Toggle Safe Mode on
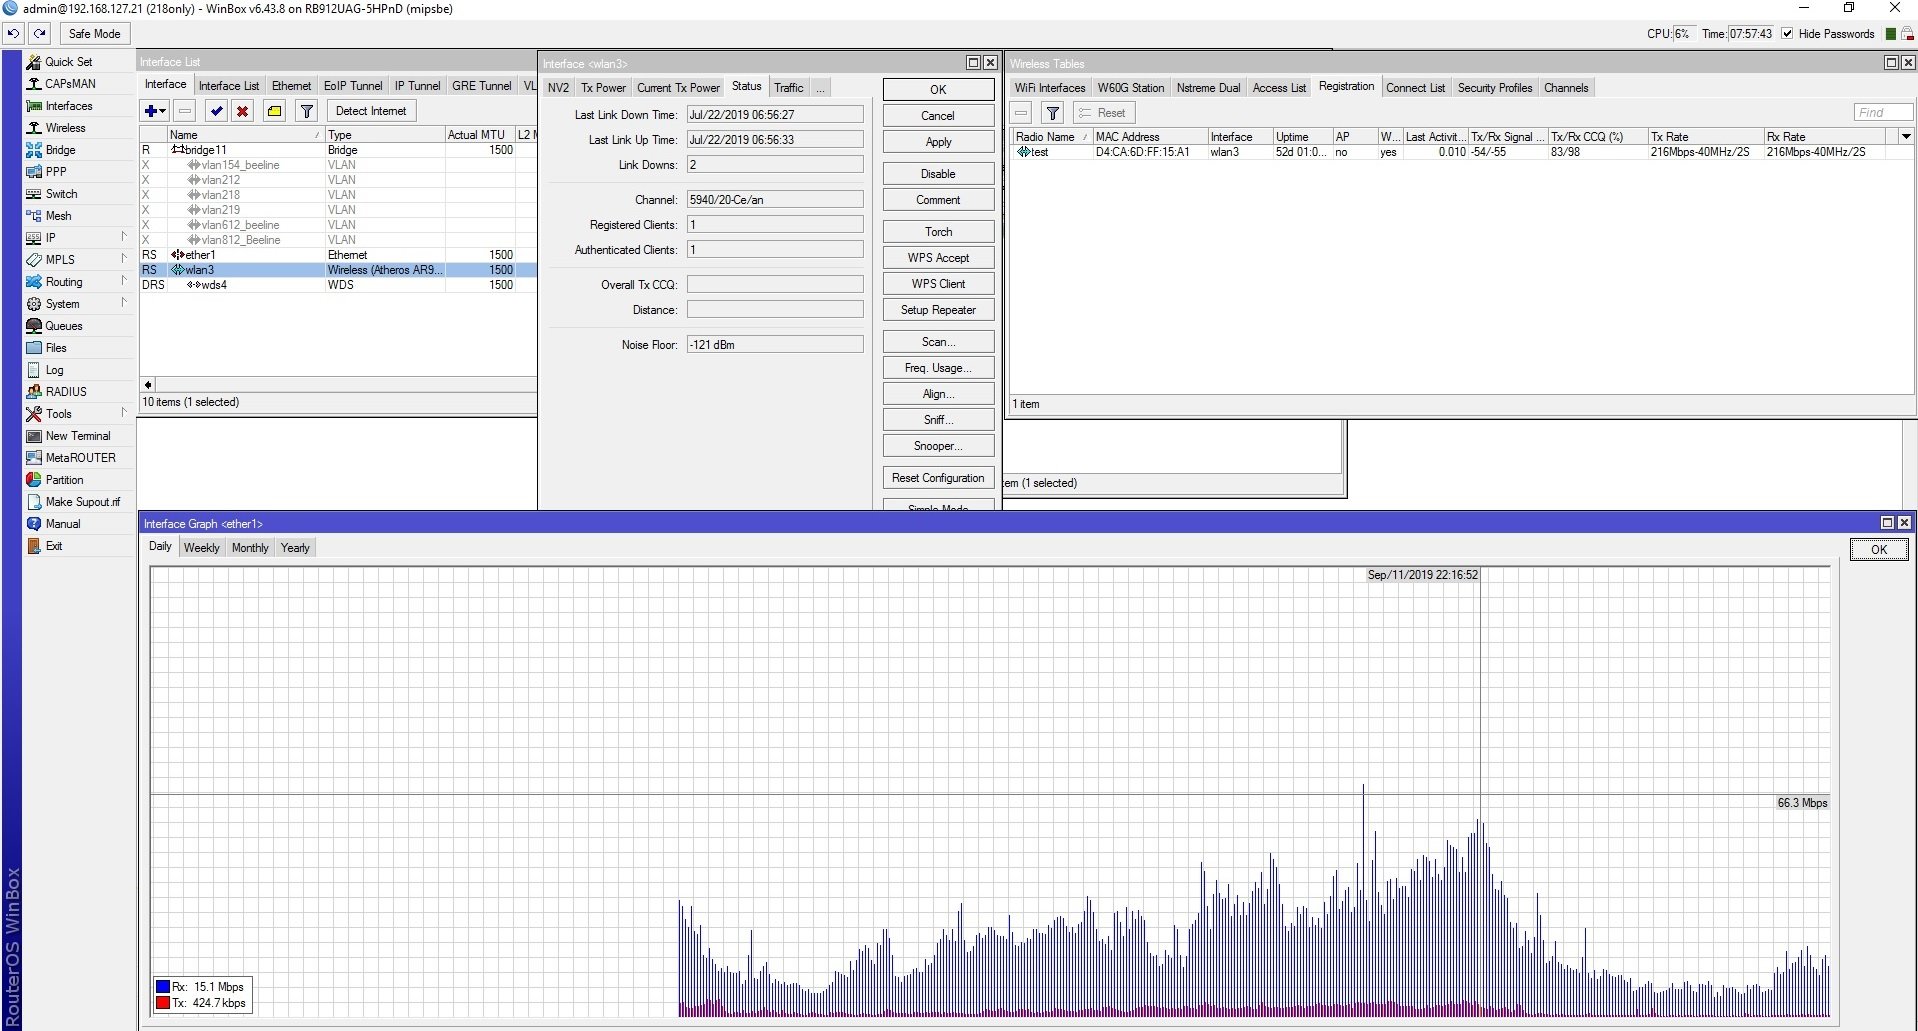Screen dimensions: 1918x1031 point(94,33)
